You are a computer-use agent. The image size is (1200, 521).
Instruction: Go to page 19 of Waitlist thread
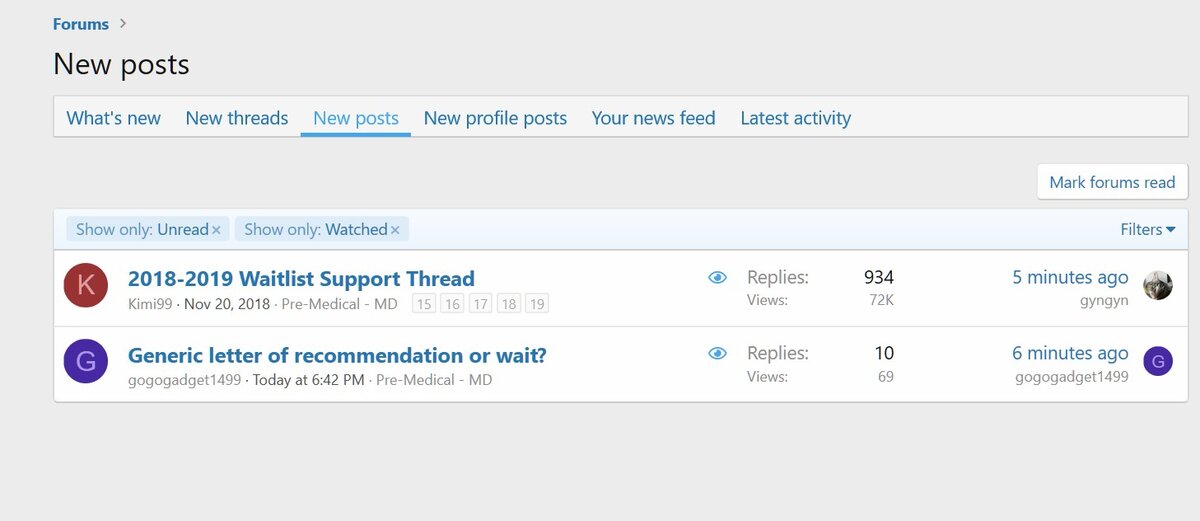click(537, 304)
